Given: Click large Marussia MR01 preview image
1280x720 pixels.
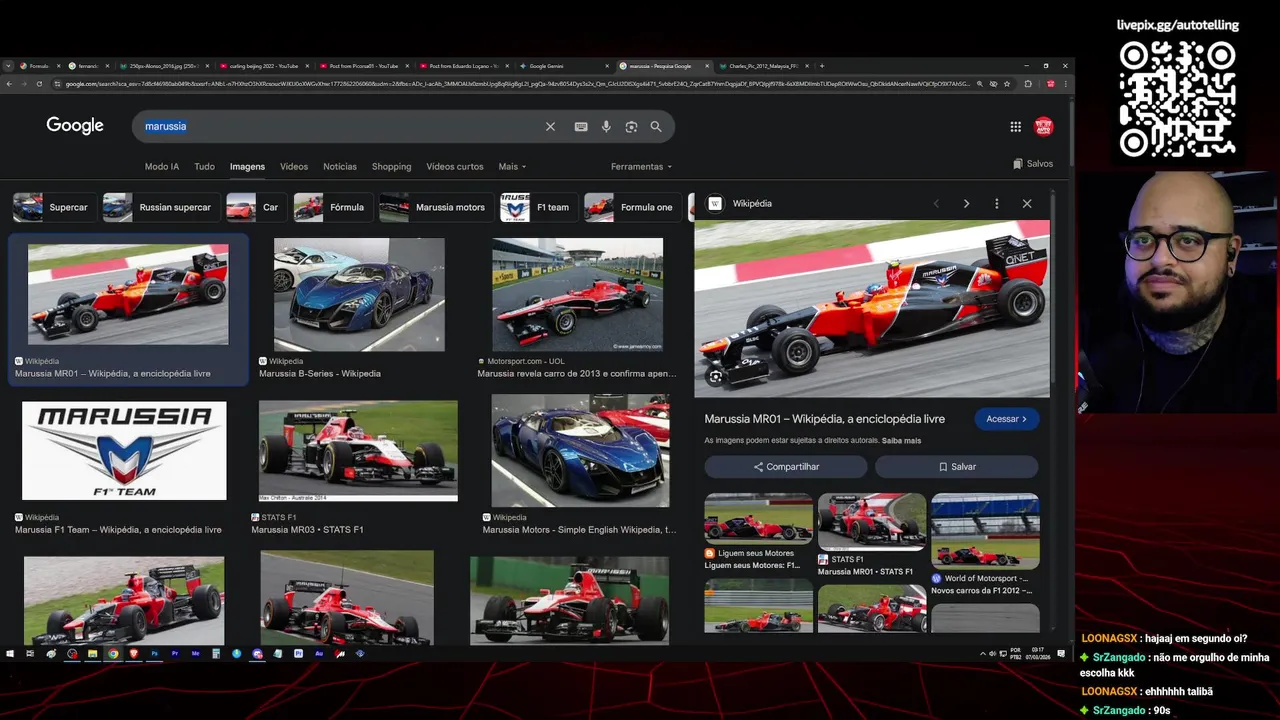Looking at the screenshot, I should pyautogui.click(x=872, y=309).
